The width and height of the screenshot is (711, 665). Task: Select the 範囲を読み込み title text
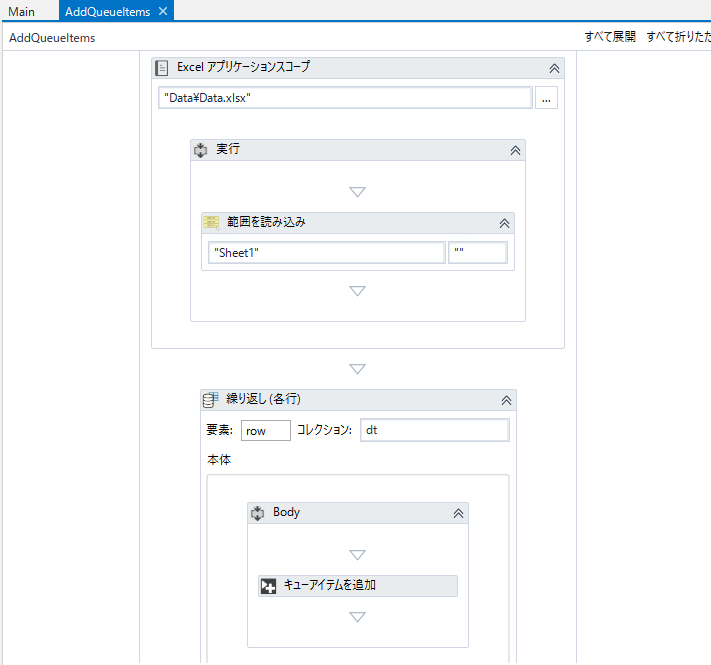(x=266, y=222)
